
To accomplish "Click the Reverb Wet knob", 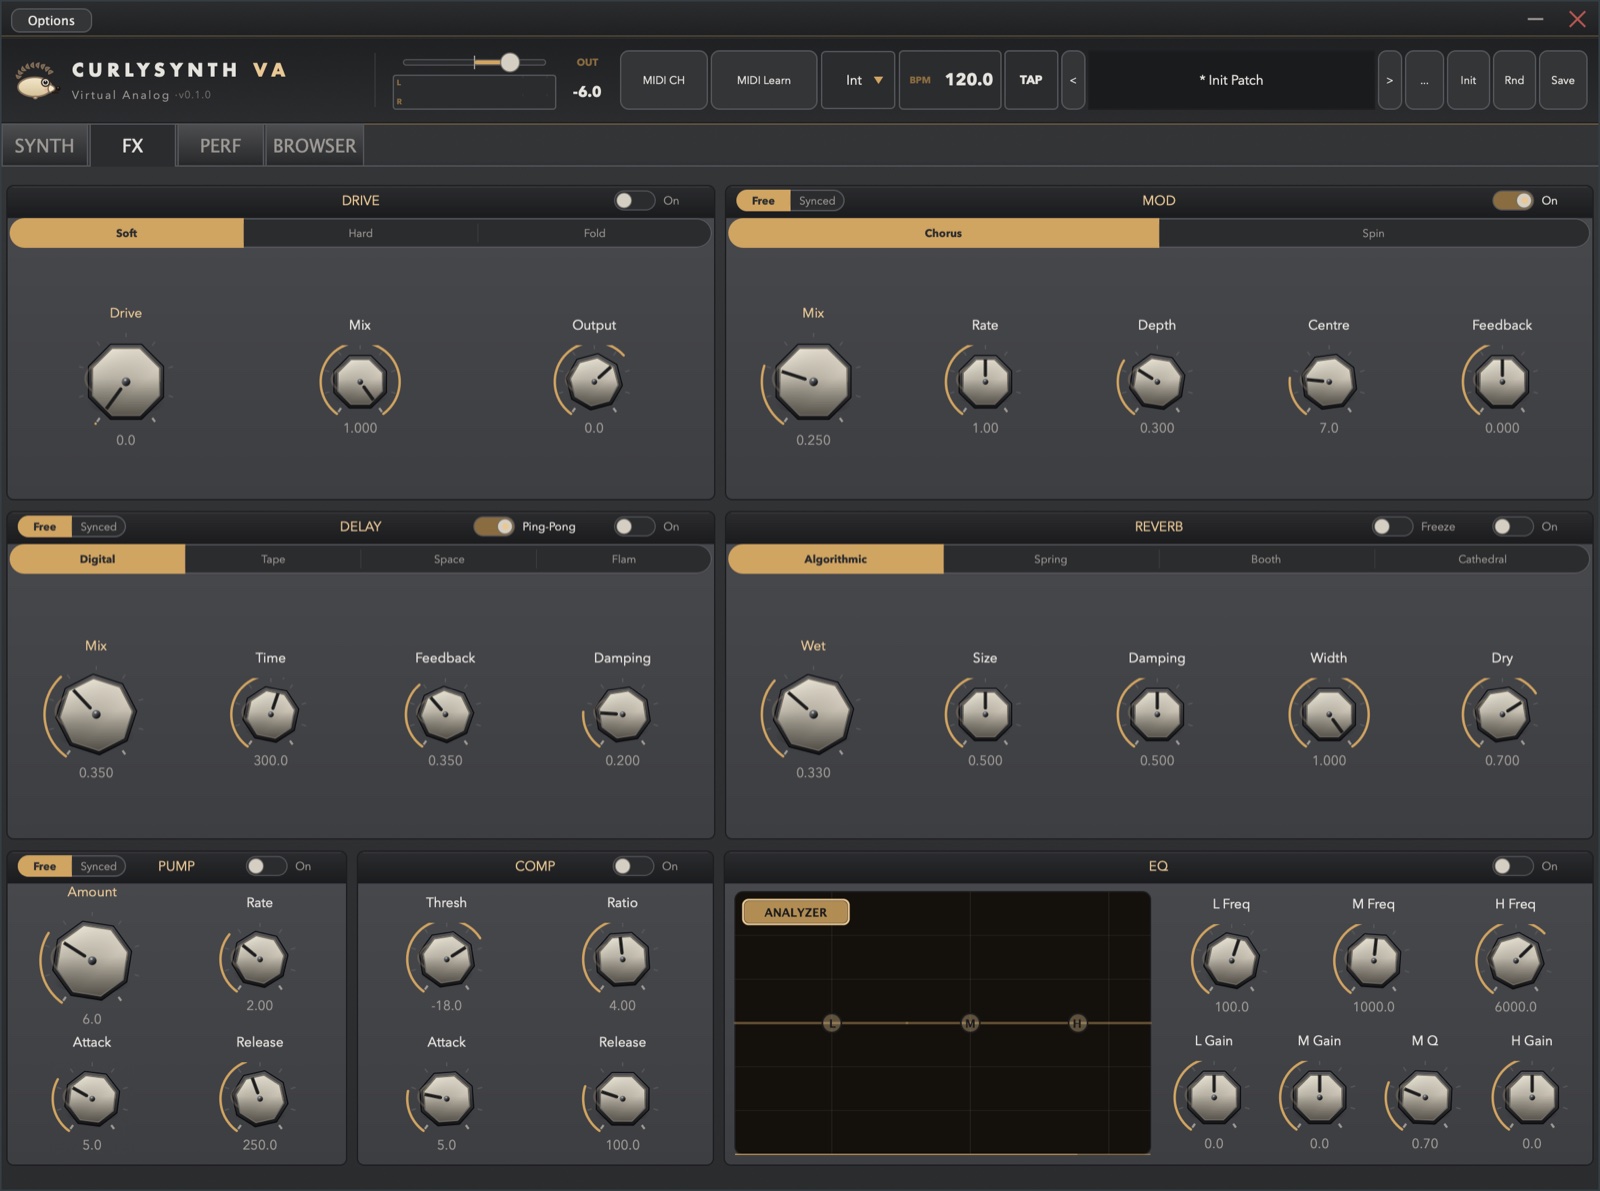I will coord(813,714).
